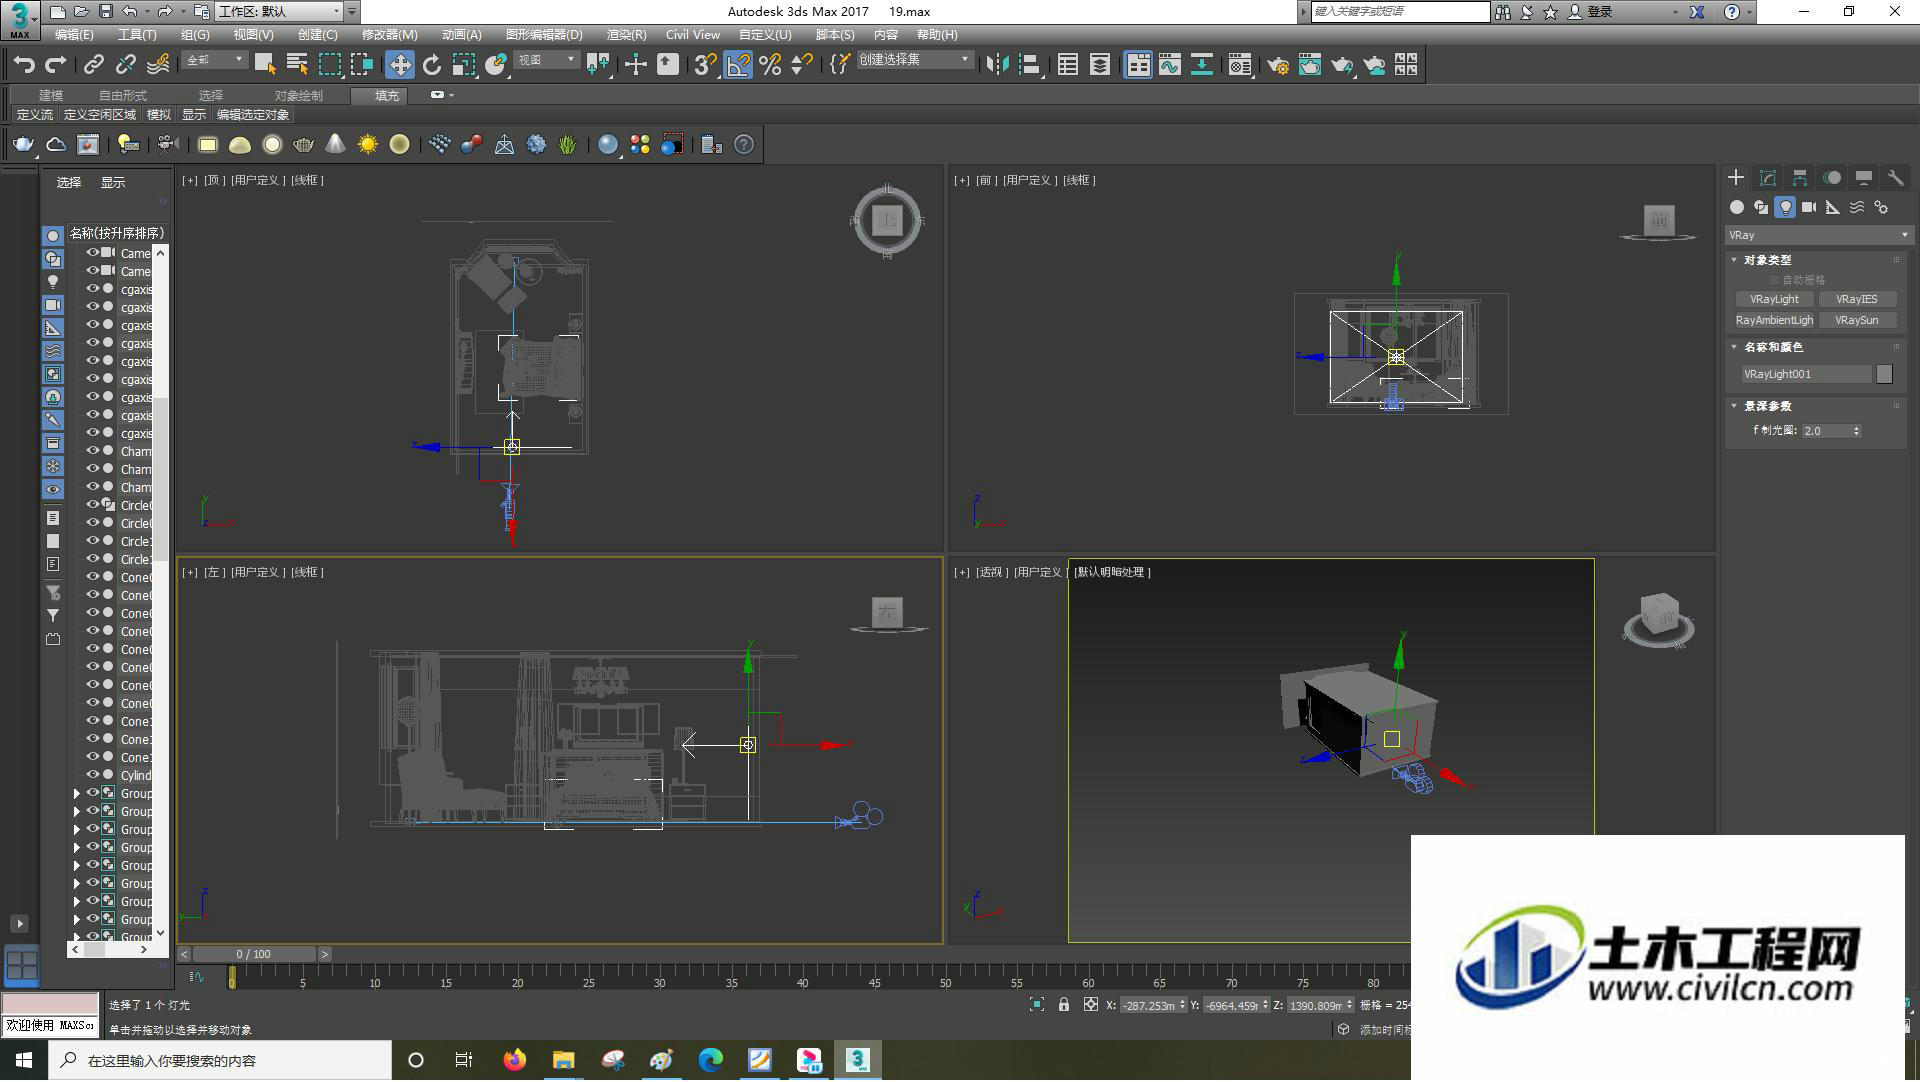Toggle Percent Snap on the main toolbar
1920x1082 pixels.
click(x=770, y=65)
